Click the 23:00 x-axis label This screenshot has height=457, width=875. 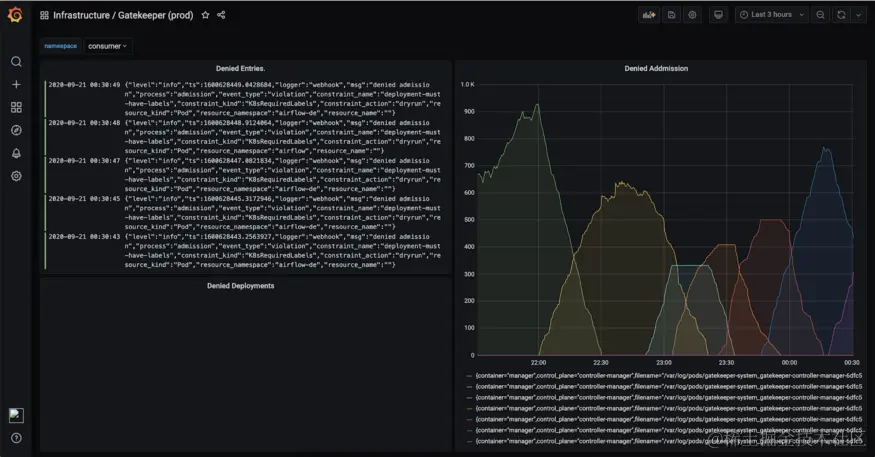(664, 363)
